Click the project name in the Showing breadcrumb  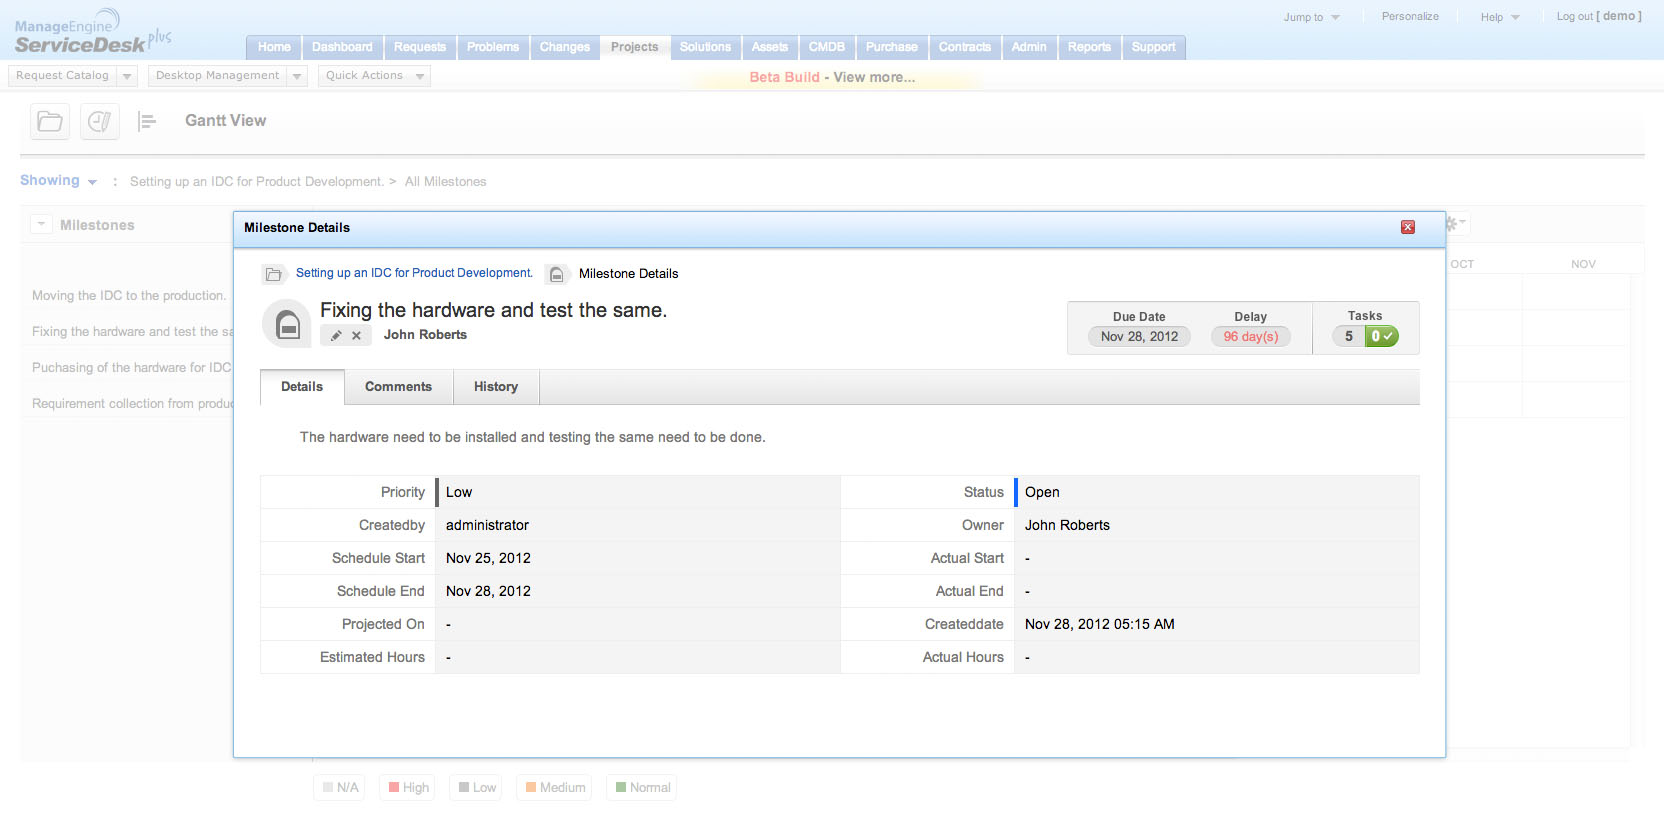[257, 182]
